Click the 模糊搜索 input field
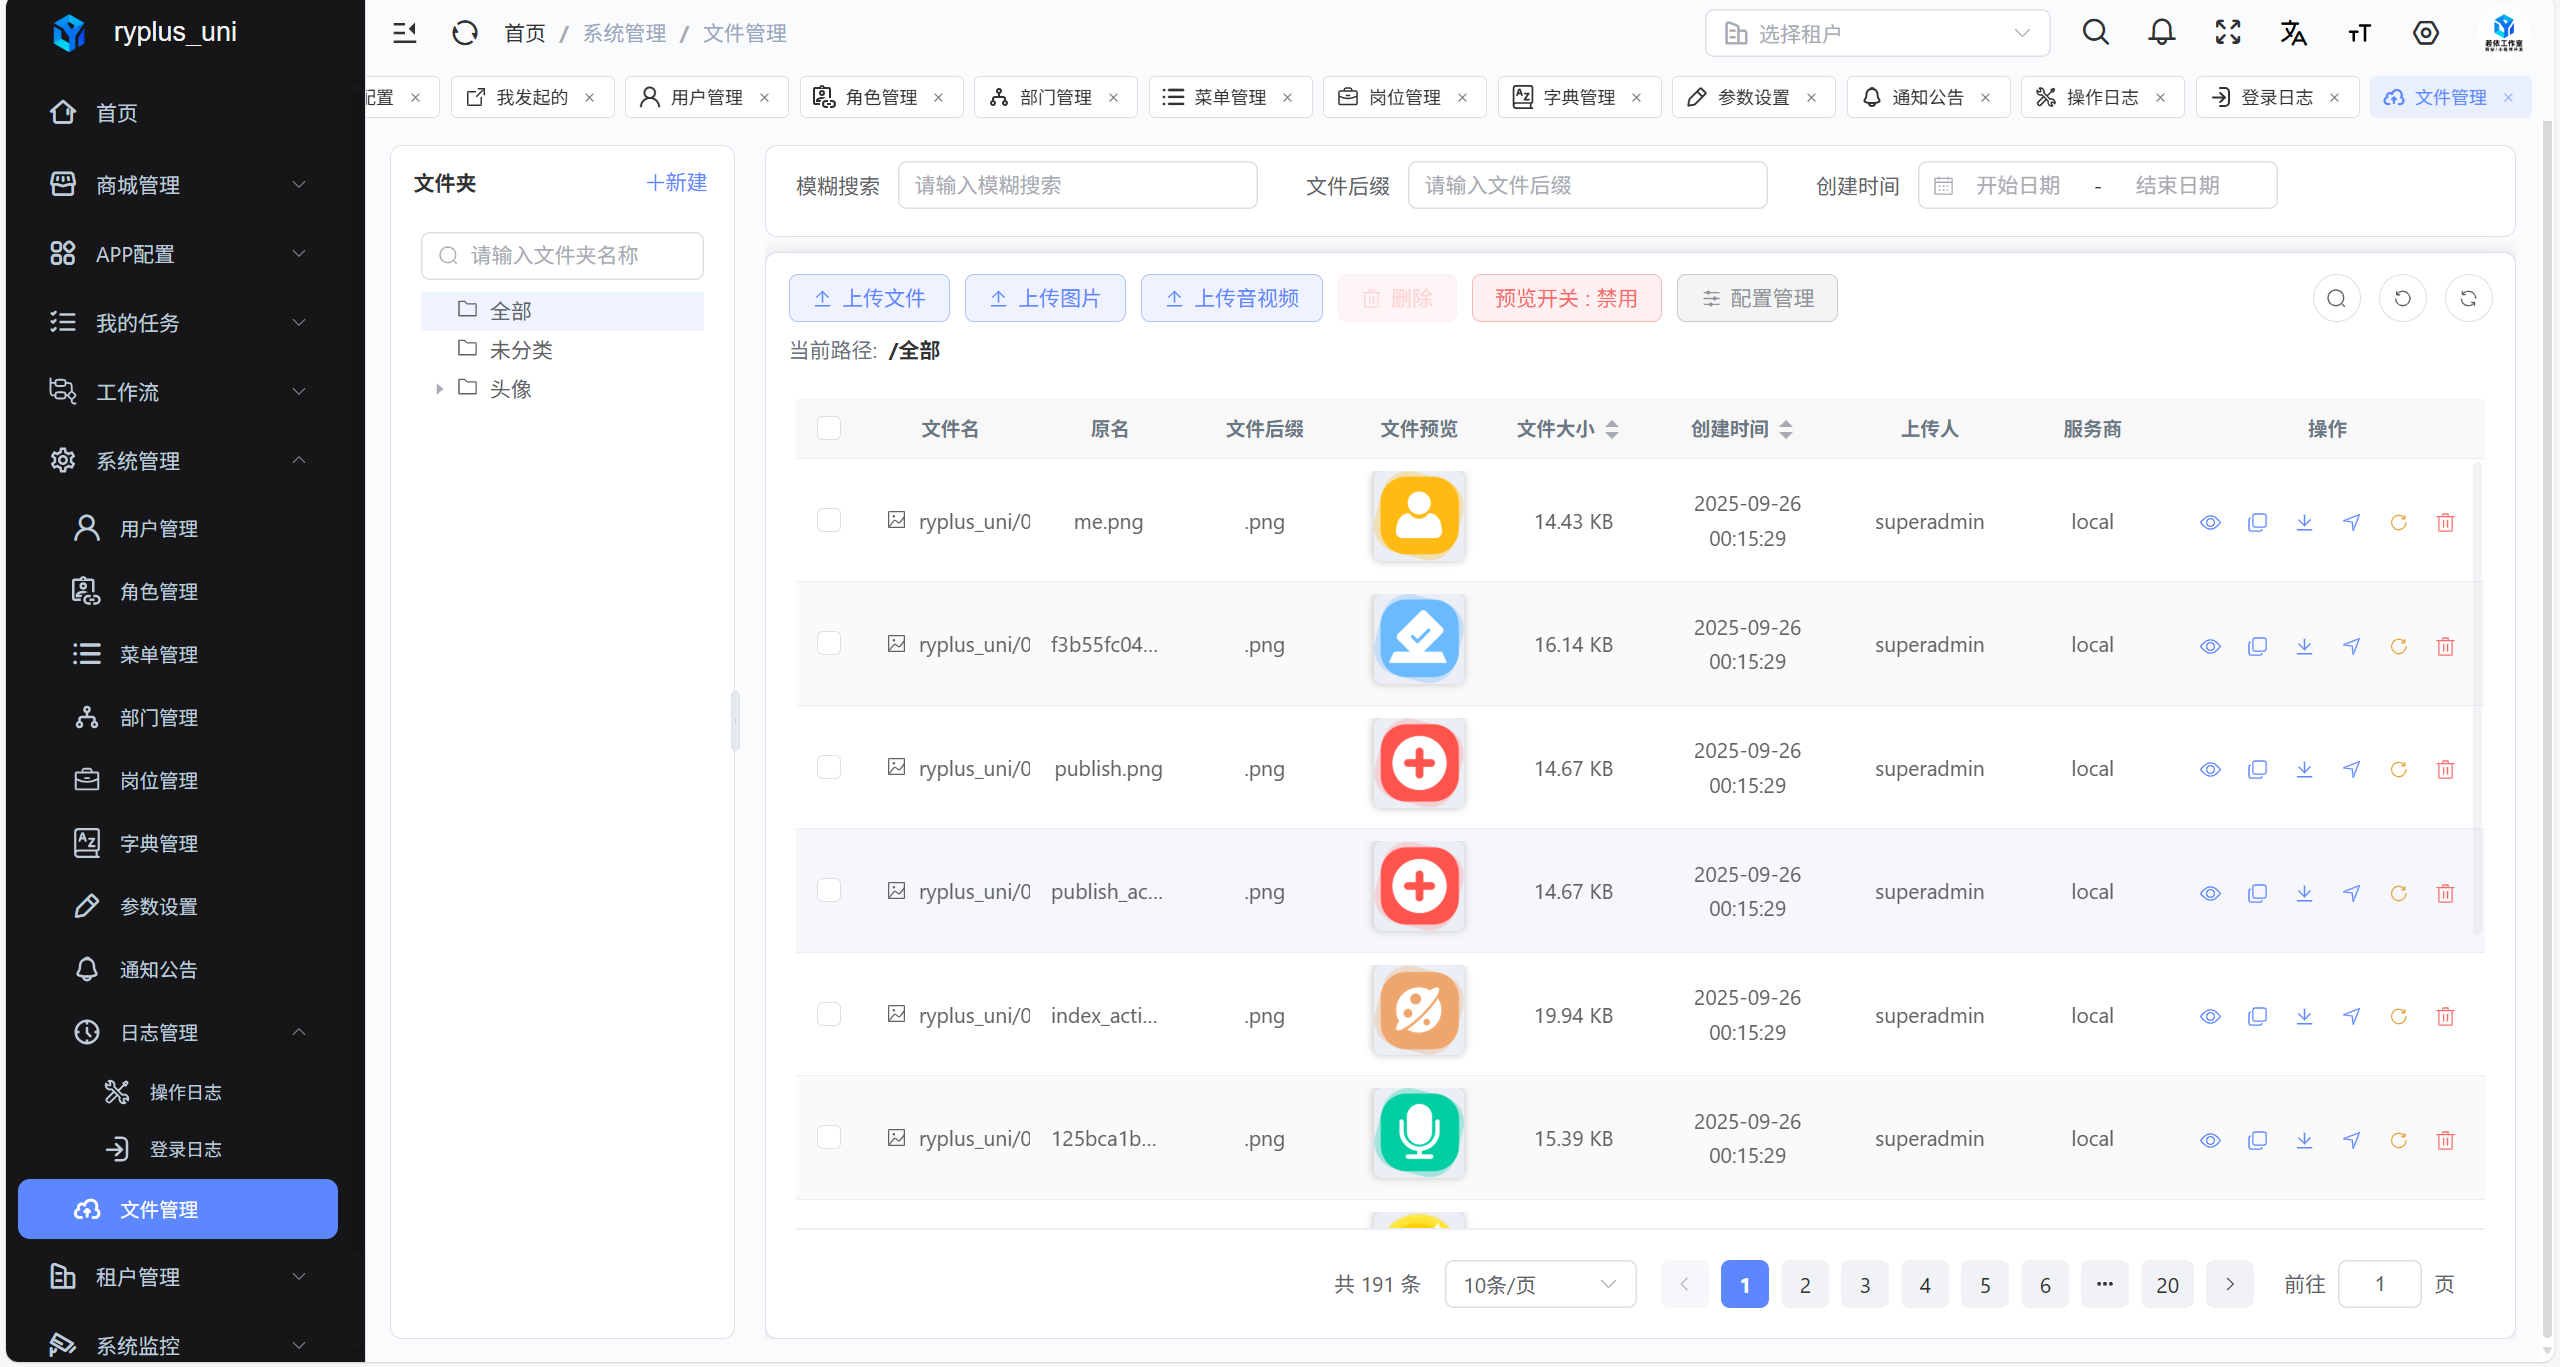 (1076, 185)
